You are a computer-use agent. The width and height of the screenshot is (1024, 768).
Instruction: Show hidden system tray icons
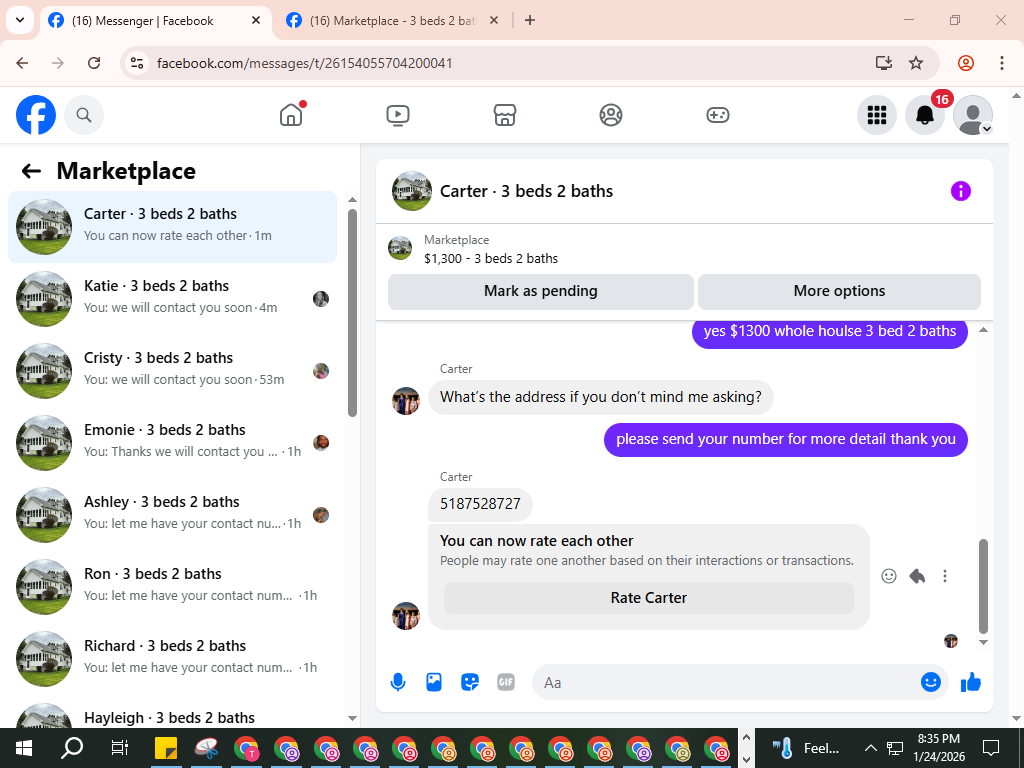(x=870, y=748)
